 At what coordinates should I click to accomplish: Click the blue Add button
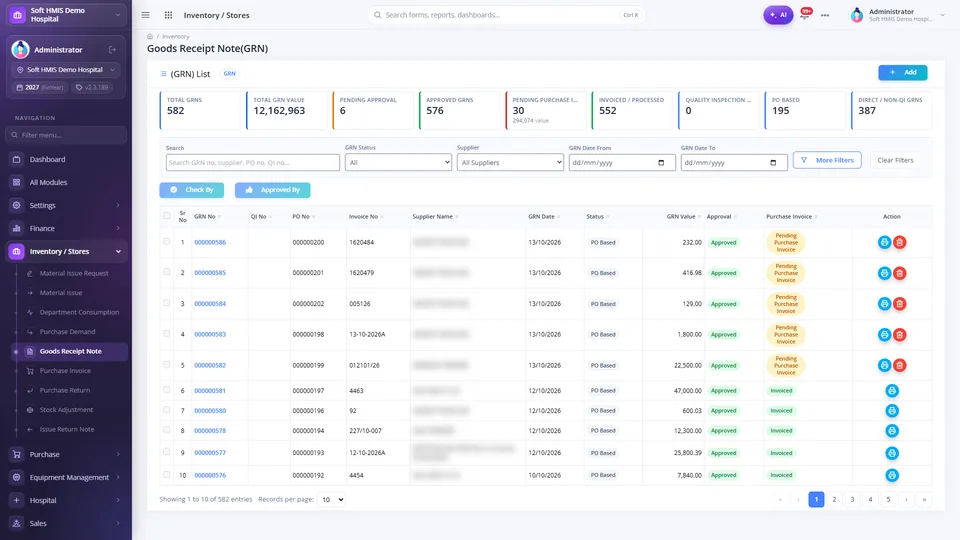902,72
